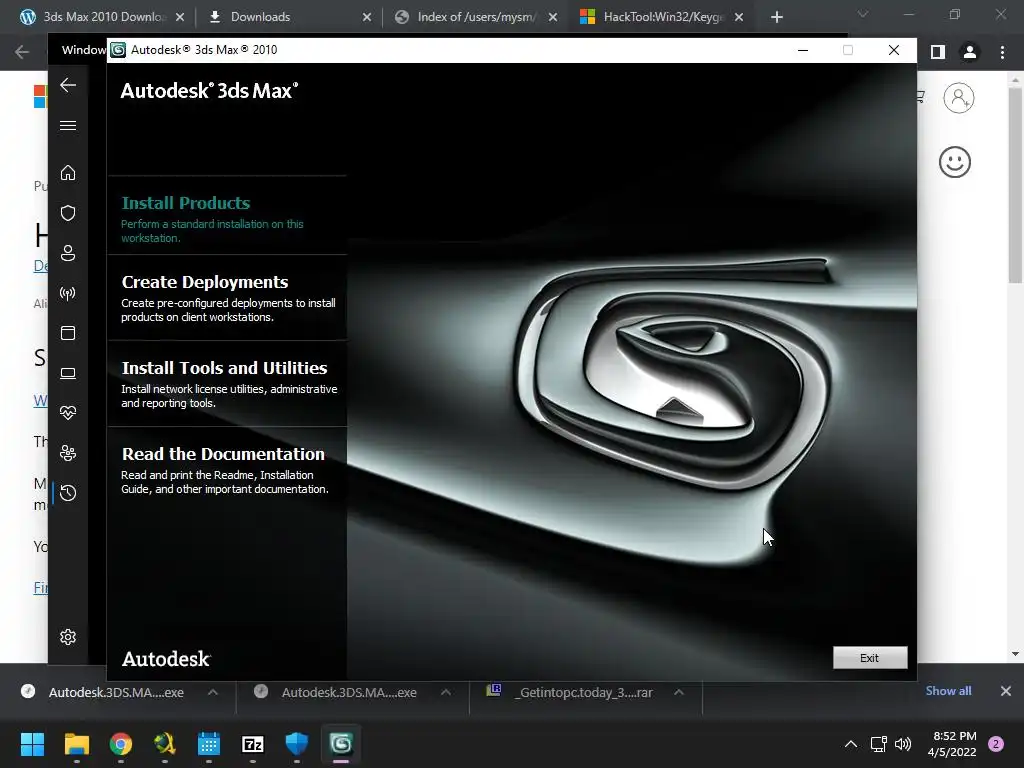Open Device security laptop icon

(x=68, y=373)
